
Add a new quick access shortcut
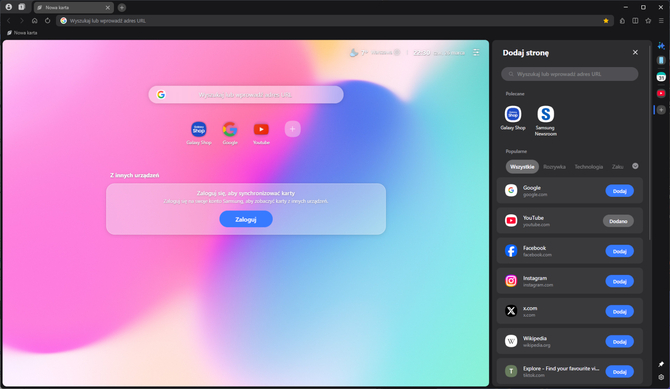pyautogui.click(x=293, y=129)
